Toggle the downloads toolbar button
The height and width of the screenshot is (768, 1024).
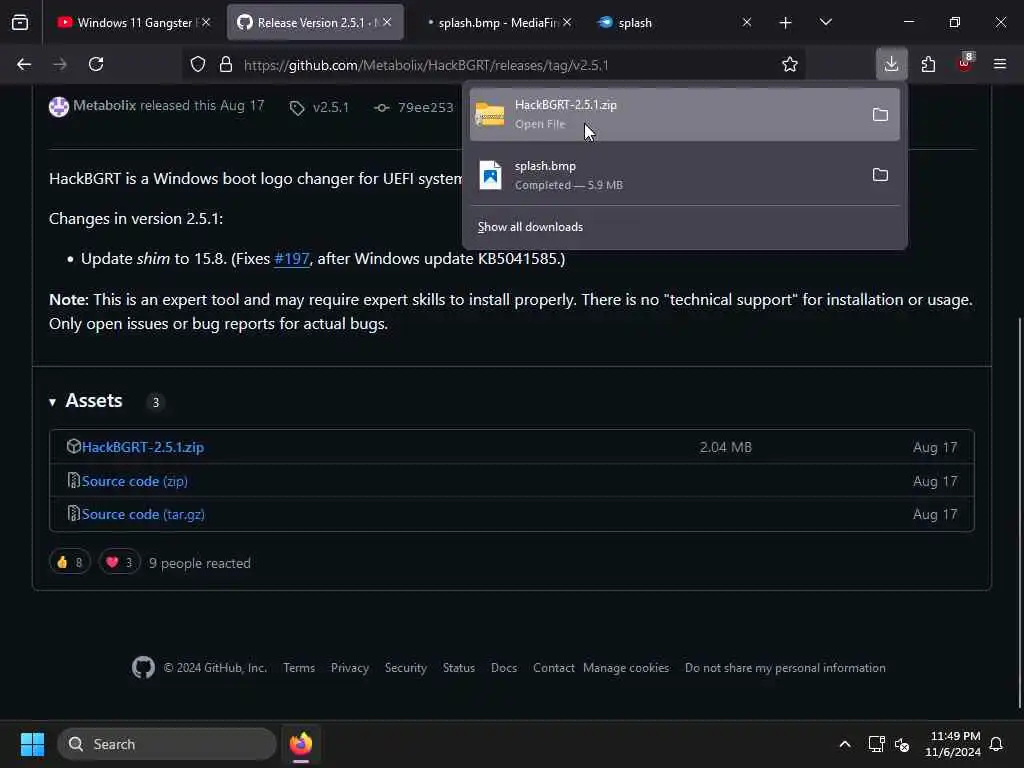pos(891,65)
